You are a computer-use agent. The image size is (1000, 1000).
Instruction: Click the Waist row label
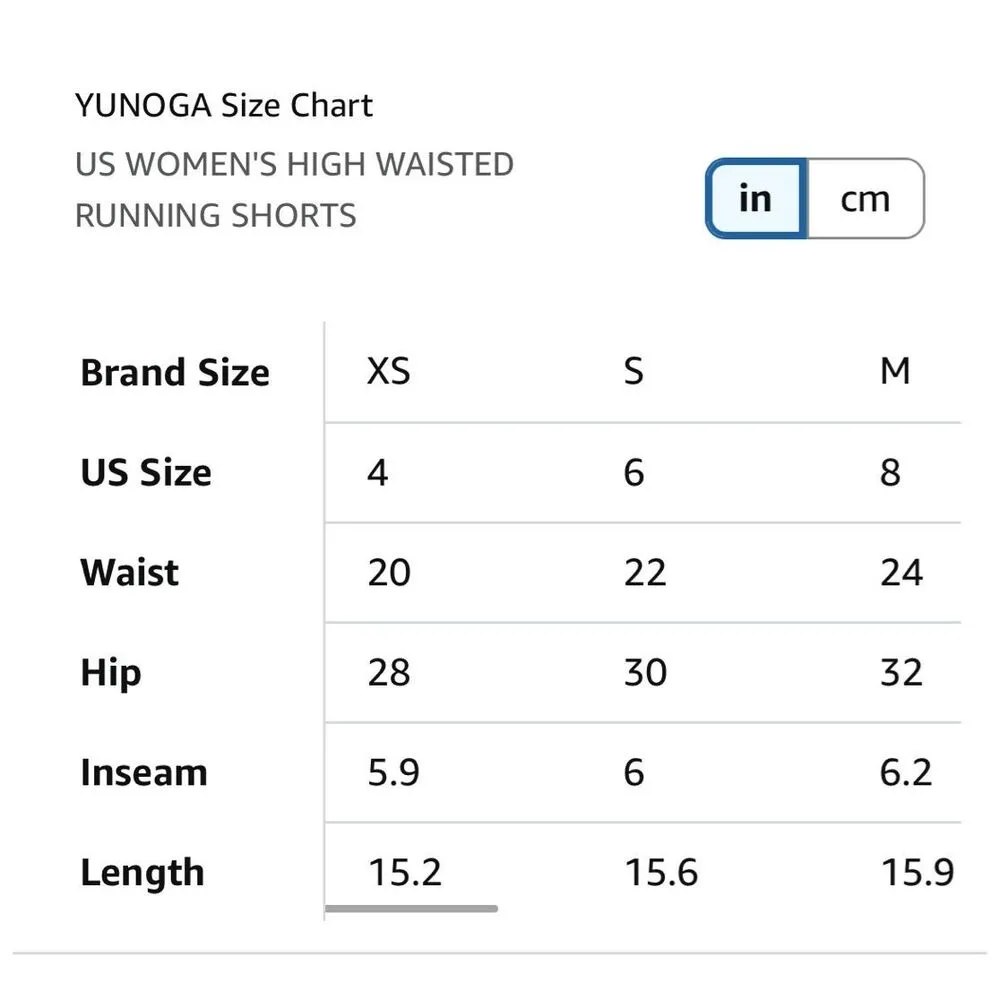point(129,572)
